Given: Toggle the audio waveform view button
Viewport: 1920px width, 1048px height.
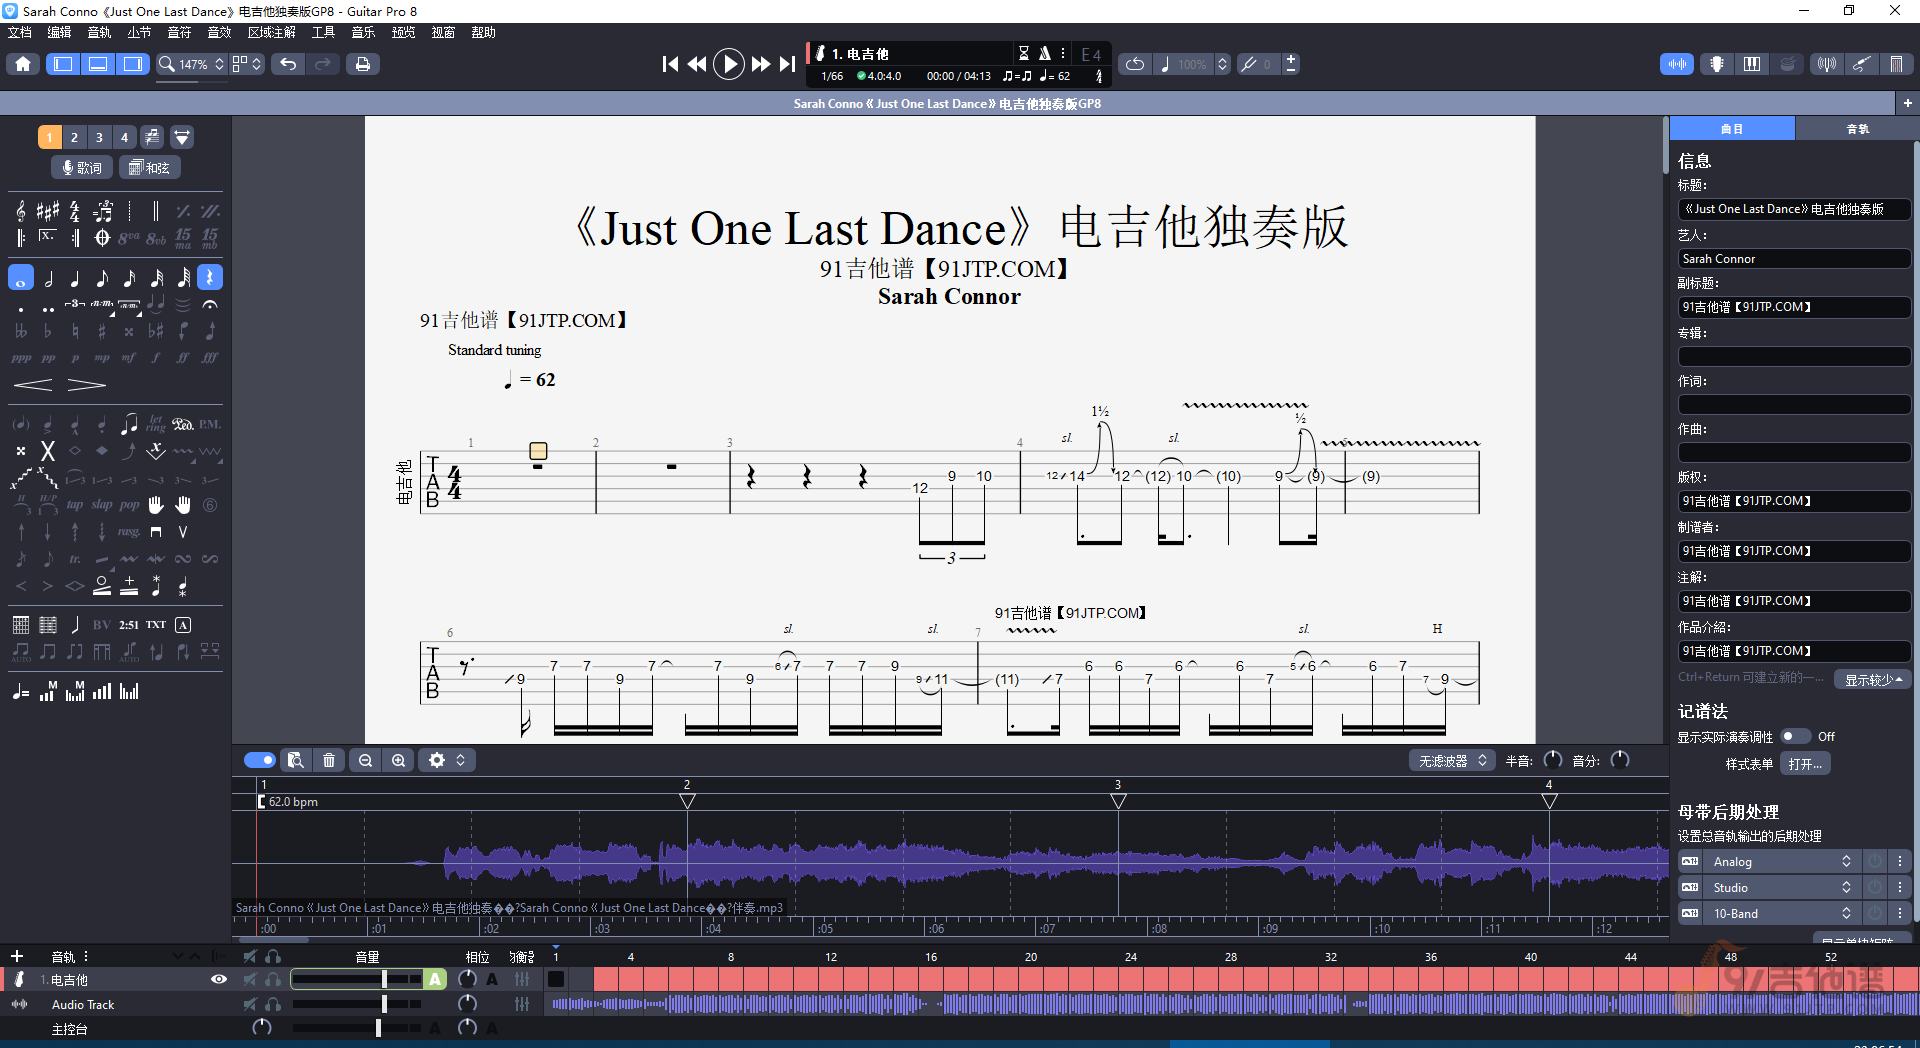Looking at the screenshot, I should point(1677,64).
